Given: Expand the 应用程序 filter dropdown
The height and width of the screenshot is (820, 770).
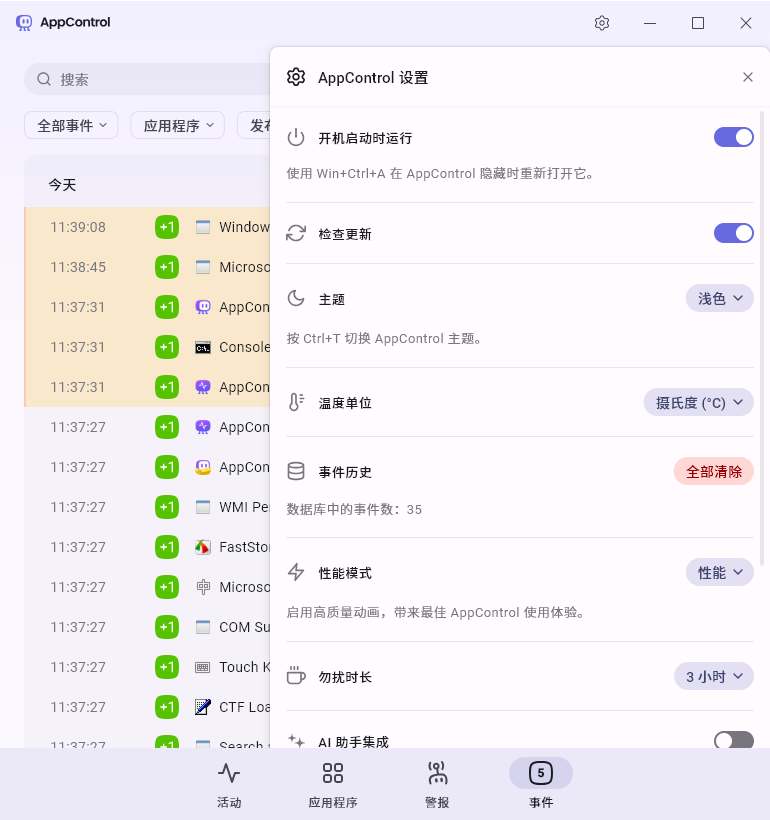Looking at the screenshot, I should [177, 126].
